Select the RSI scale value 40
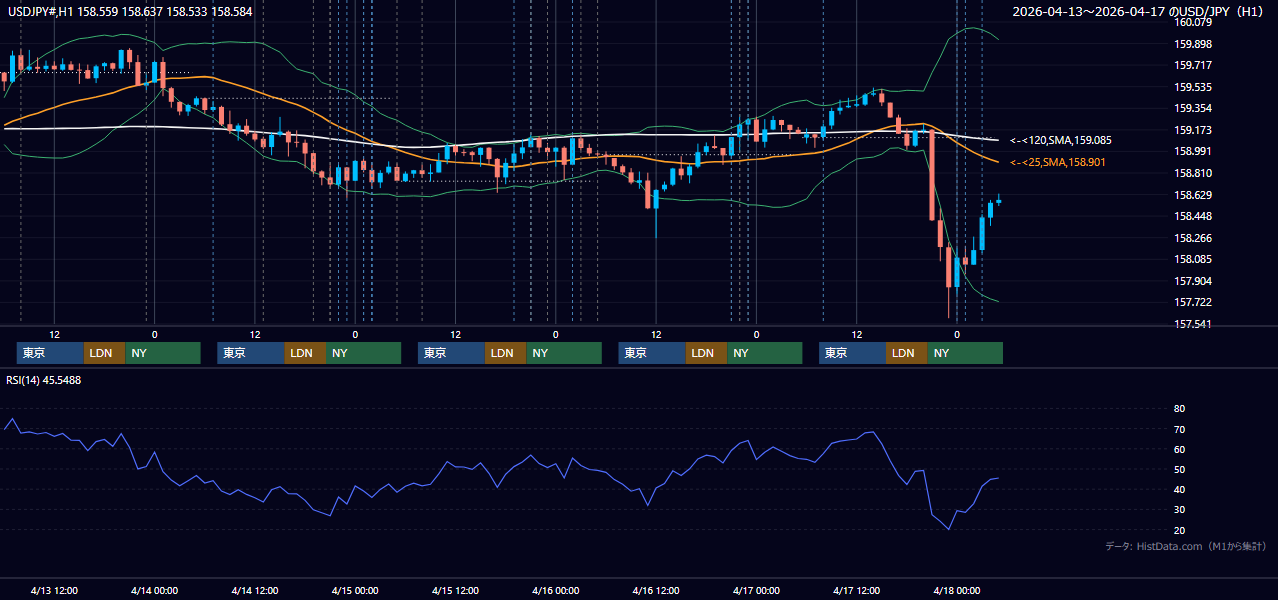Viewport: 1278px width, 600px height. [x=1179, y=489]
